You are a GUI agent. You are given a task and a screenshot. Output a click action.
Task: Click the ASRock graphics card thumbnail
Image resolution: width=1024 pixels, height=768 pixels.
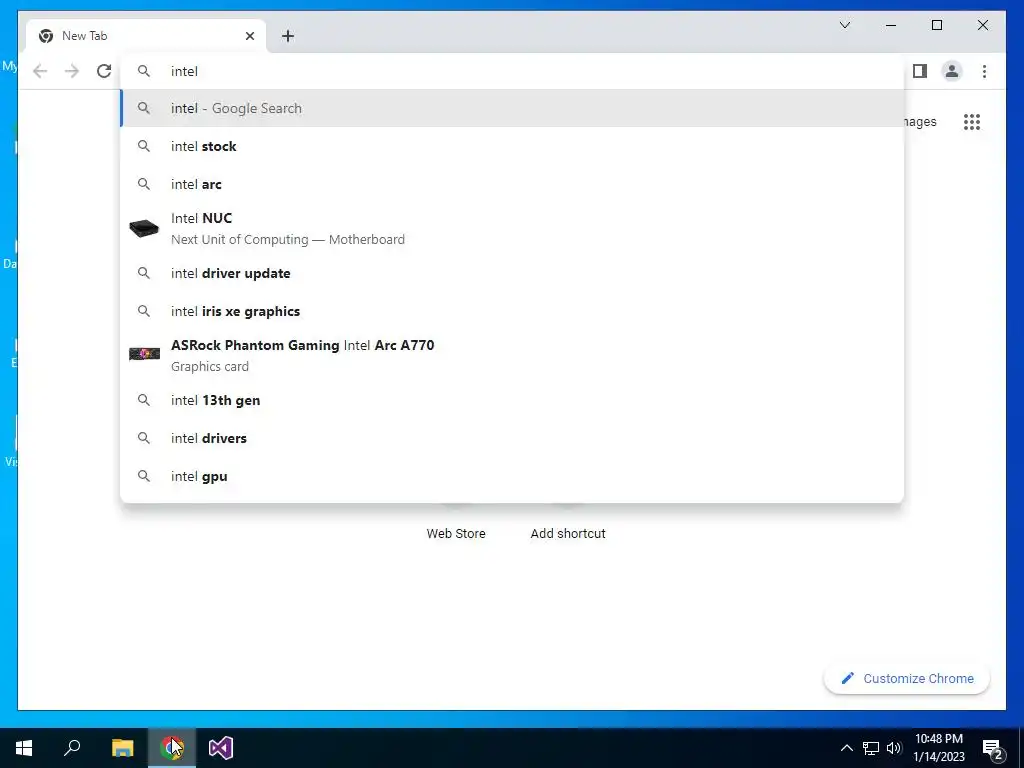(x=144, y=354)
